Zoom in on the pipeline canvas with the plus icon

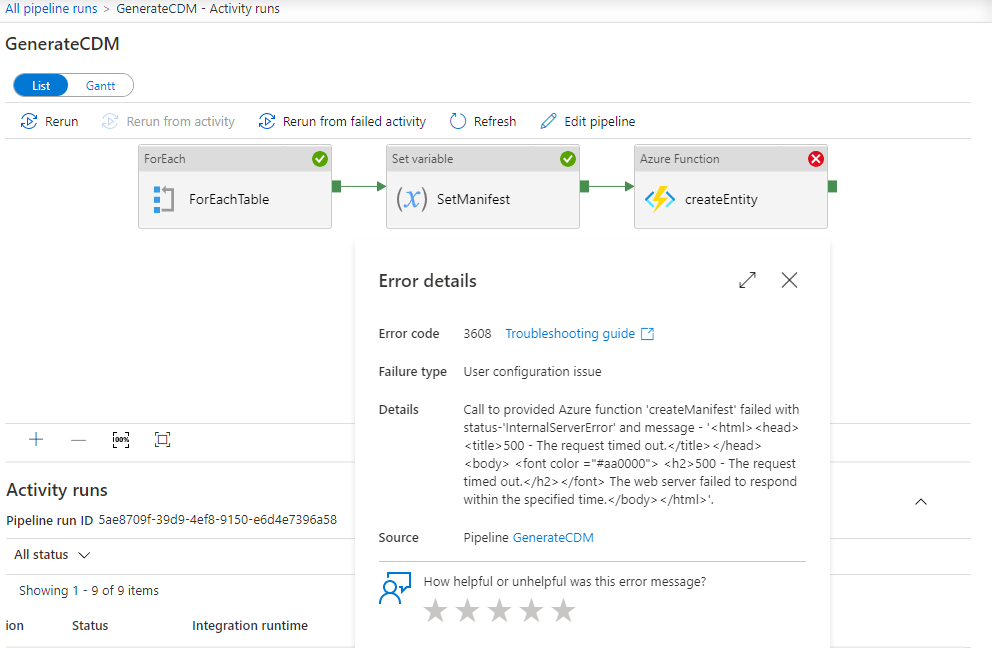[x=36, y=439]
